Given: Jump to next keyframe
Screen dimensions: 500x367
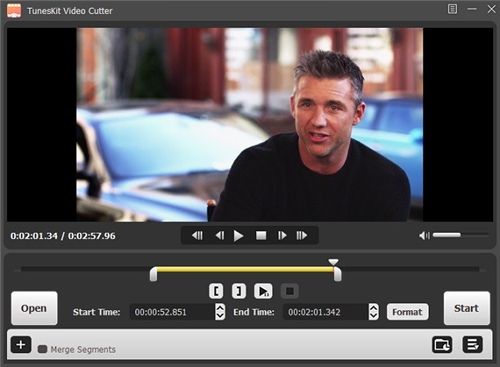Looking at the screenshot, I should pyautogui.click(x=302, y=236).
